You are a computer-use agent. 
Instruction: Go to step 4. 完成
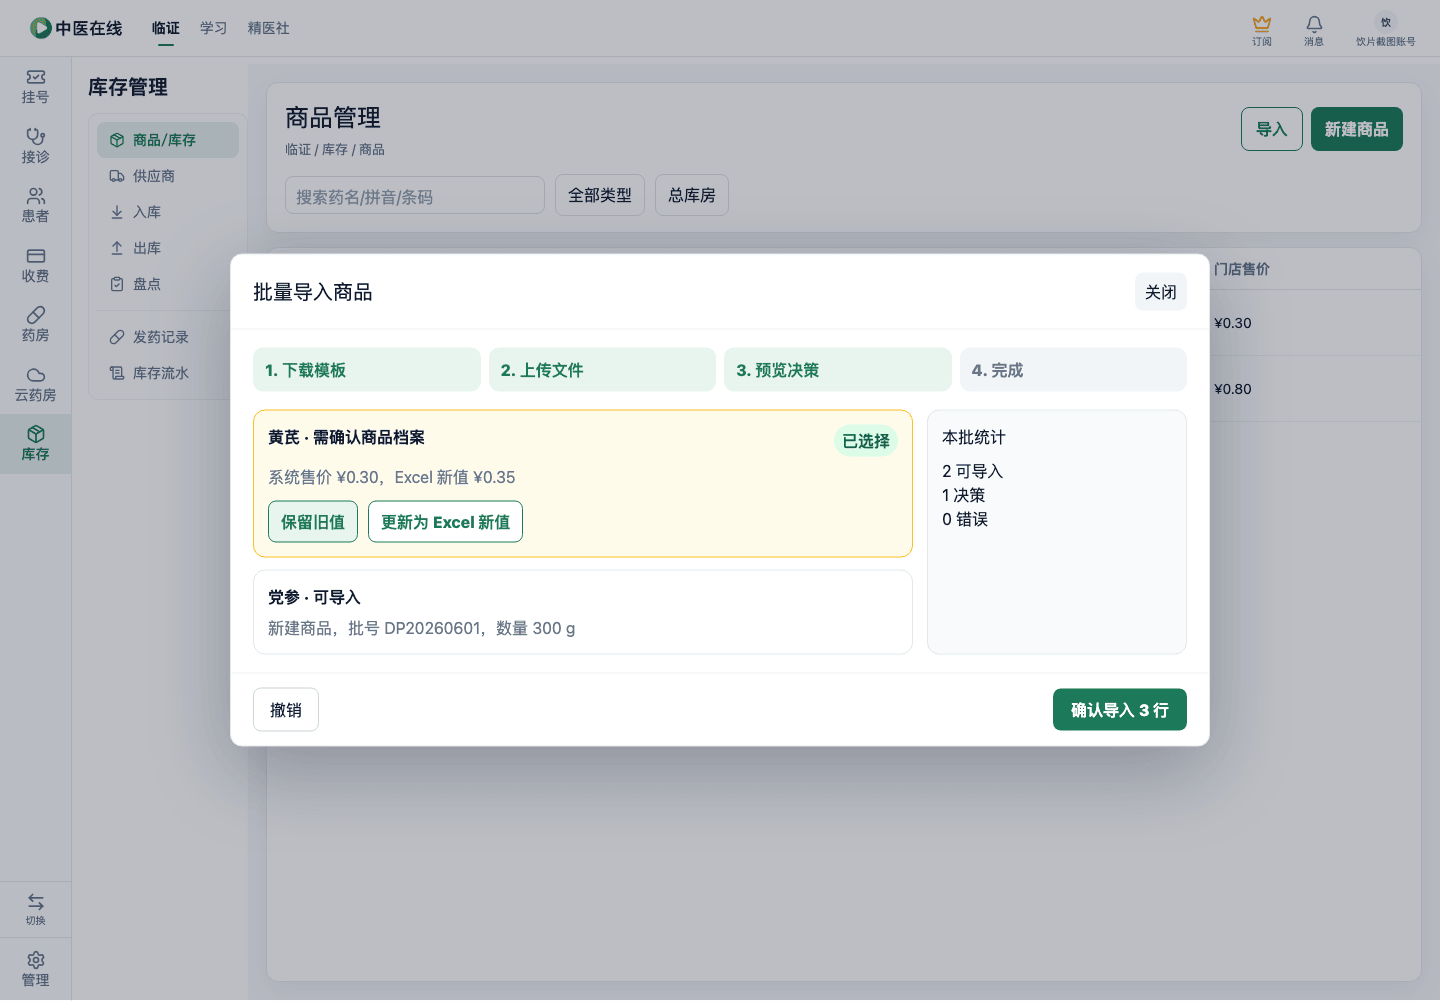point(1073,370)
